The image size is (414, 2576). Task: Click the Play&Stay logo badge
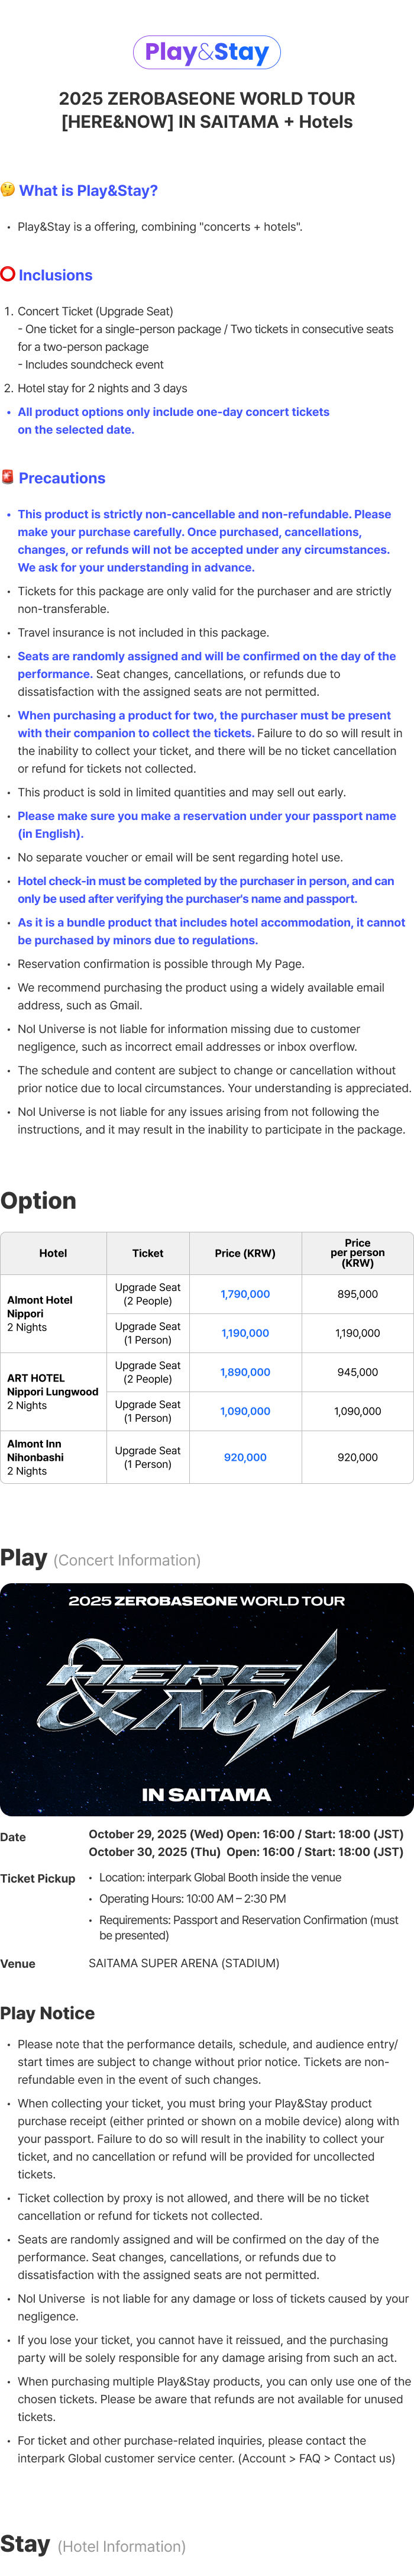(x=207, y=52)
